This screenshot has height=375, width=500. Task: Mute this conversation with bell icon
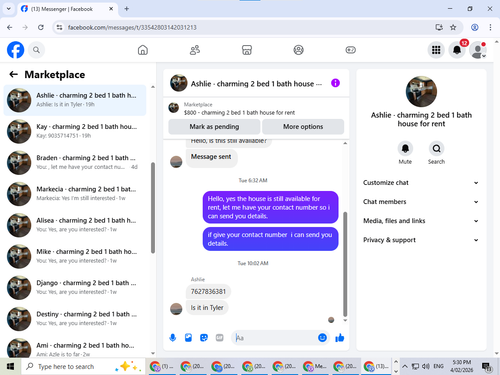405,148
